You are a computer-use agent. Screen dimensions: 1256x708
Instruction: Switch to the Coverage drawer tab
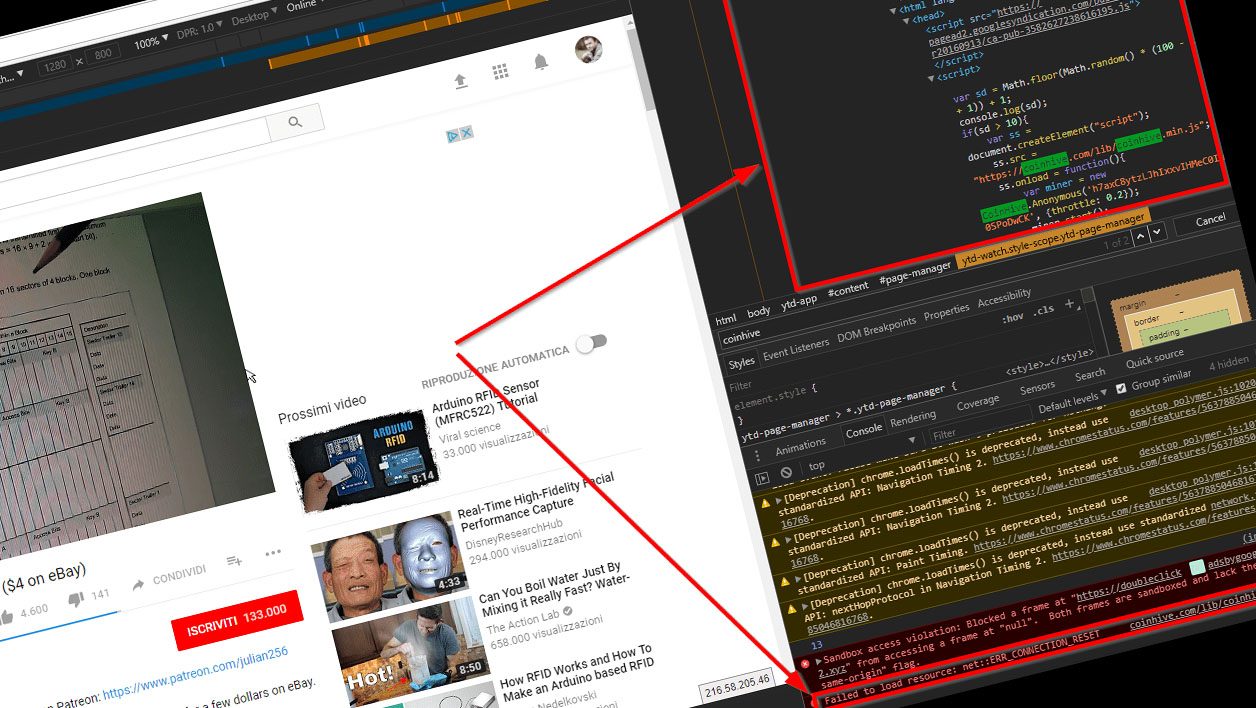click(x=977, y=400)
